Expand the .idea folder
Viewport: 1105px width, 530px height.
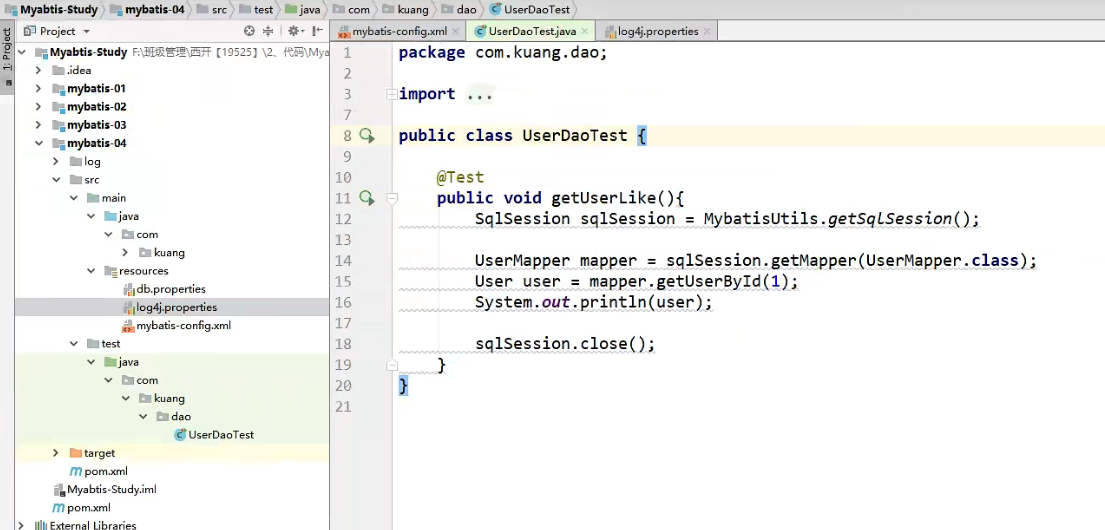click(x=39, y=70)
